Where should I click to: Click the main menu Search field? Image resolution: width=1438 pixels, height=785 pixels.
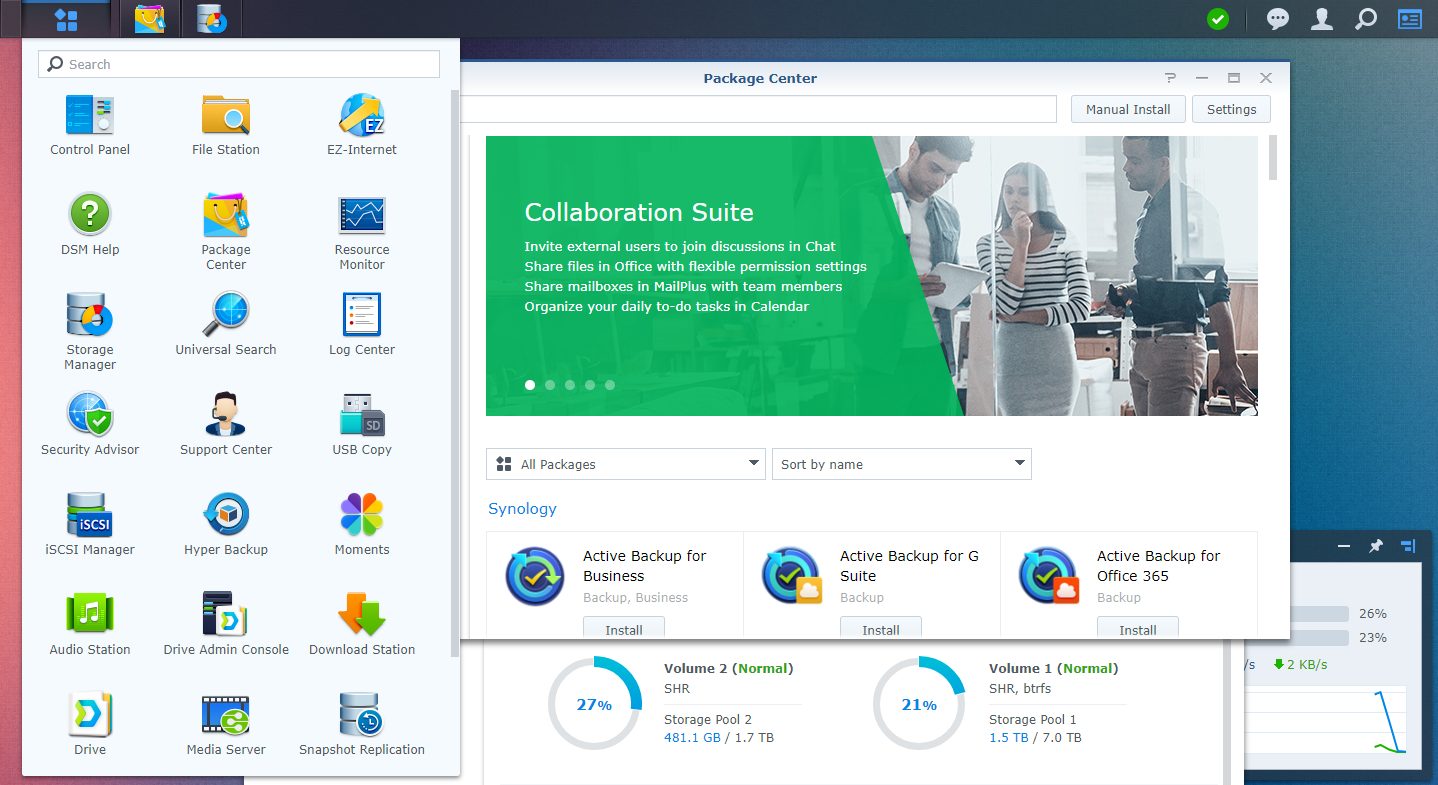(240, 64)
